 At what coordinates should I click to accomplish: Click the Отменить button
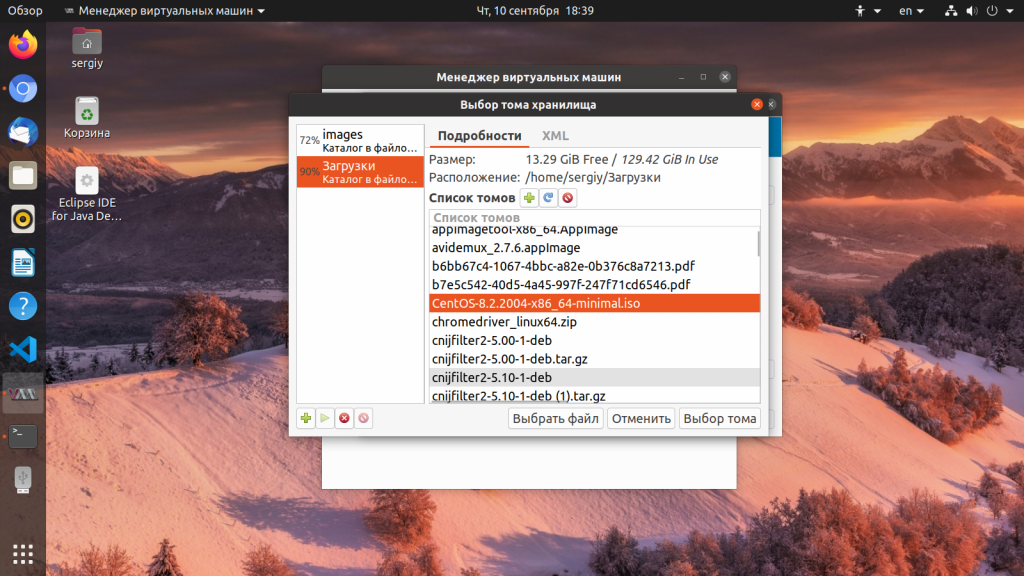point(641,419)
